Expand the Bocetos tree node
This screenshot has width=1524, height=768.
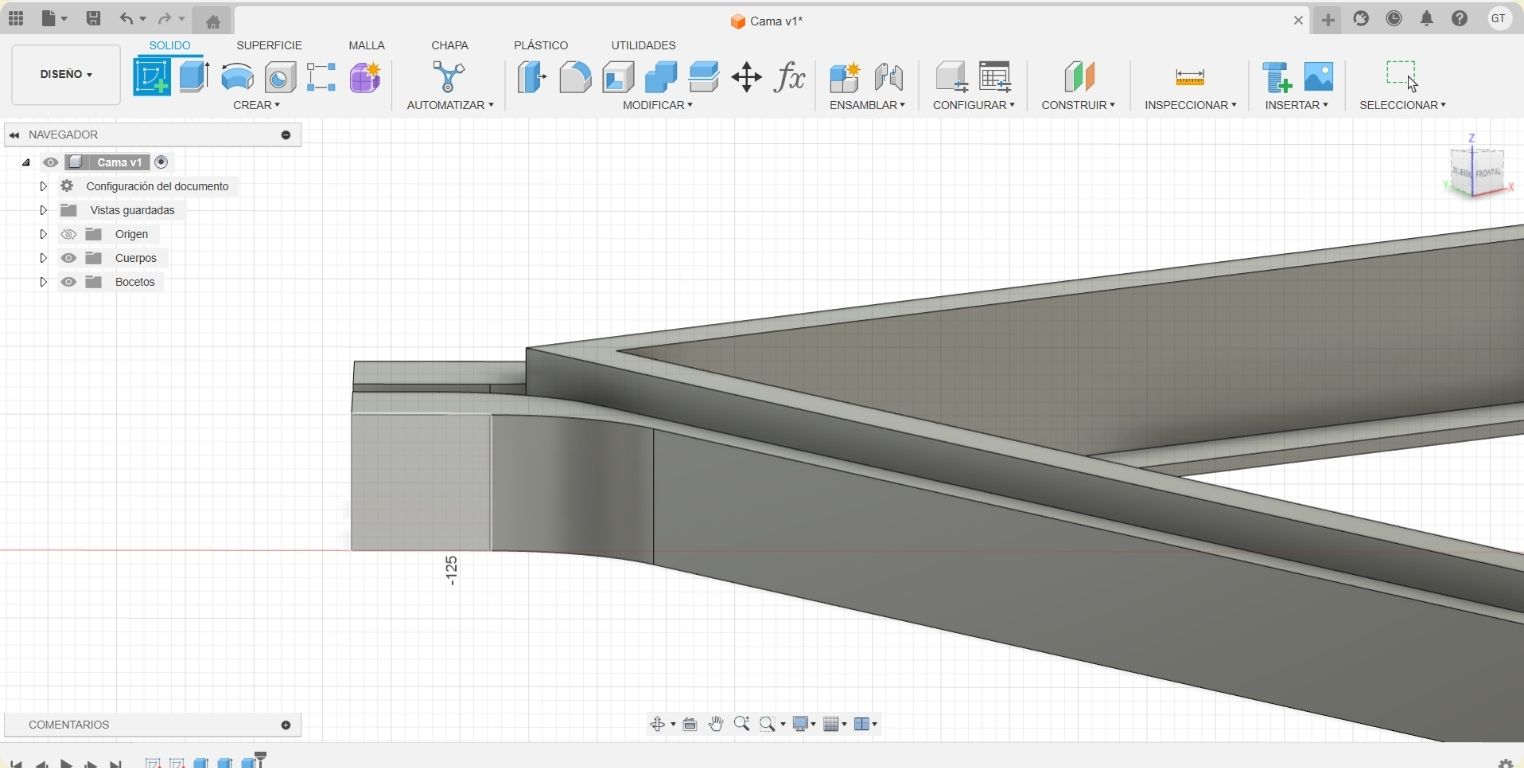(x=43, y=282)
